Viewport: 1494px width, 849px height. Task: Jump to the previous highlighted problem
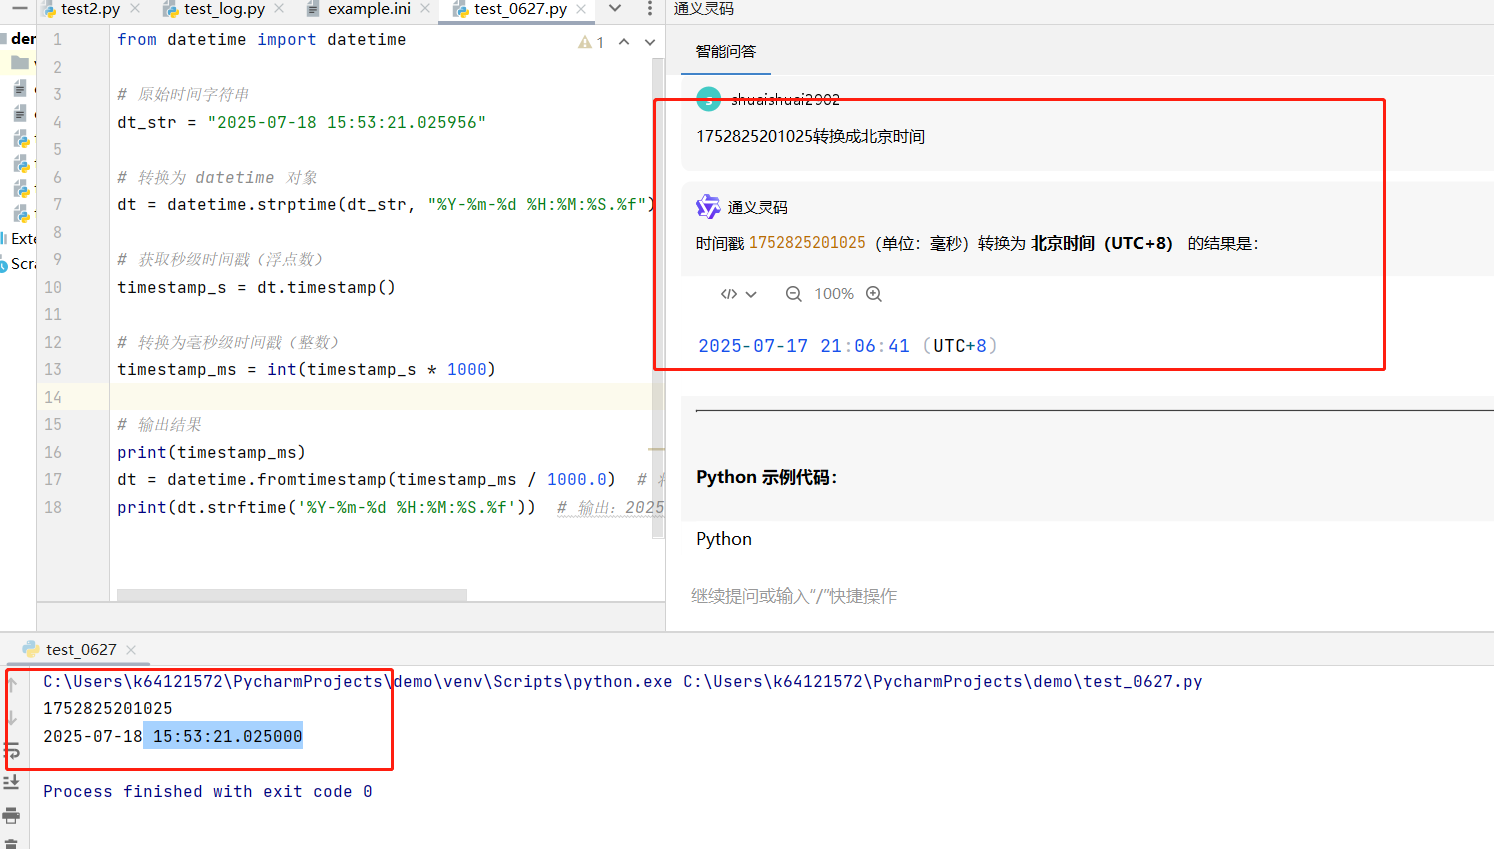point(624,42)
